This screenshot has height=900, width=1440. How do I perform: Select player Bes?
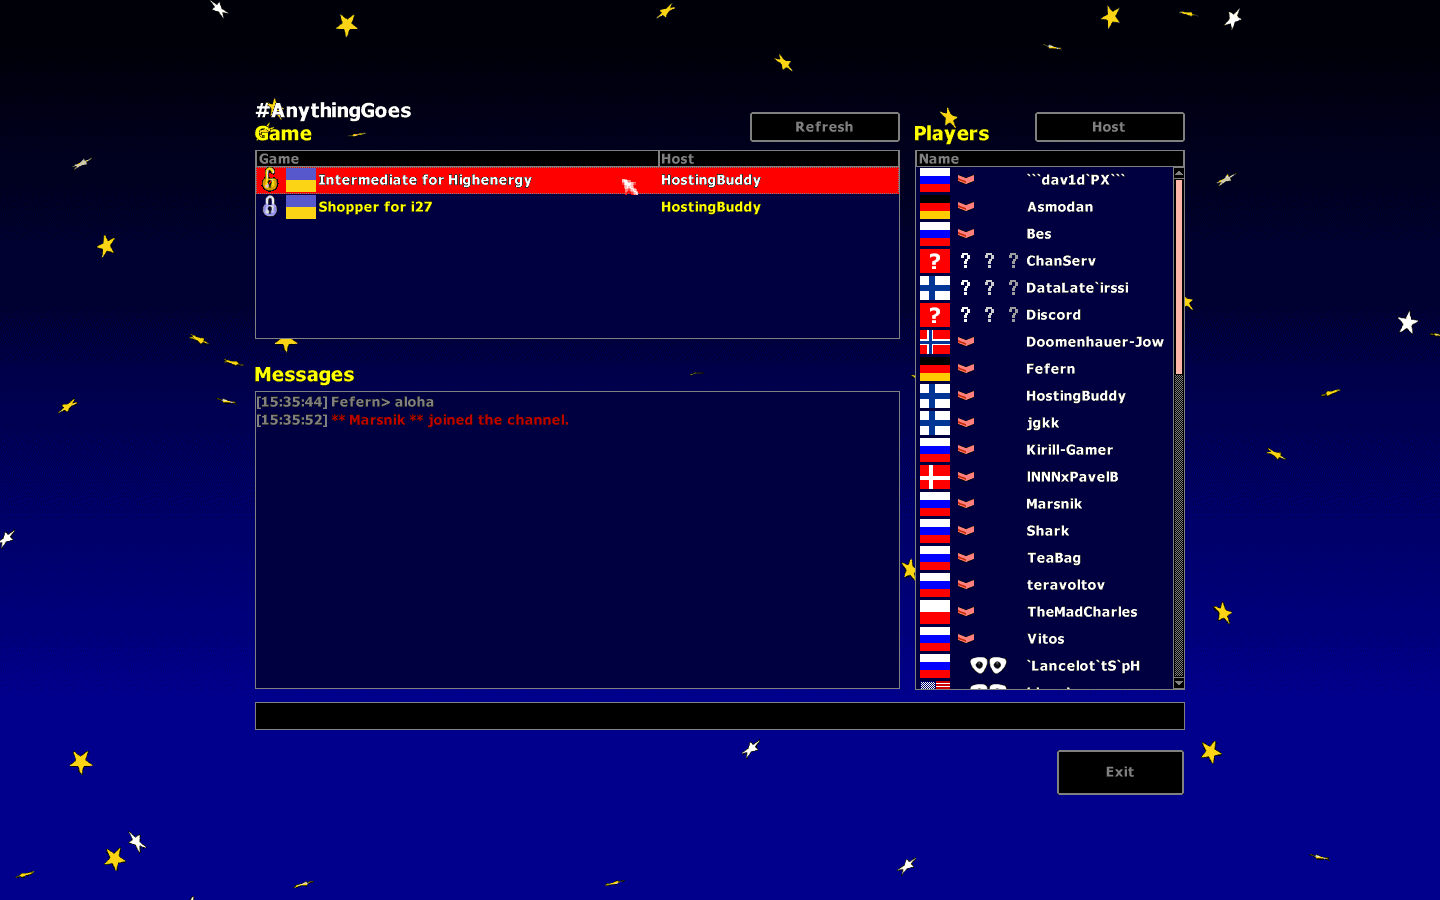tap(1039, 234)
